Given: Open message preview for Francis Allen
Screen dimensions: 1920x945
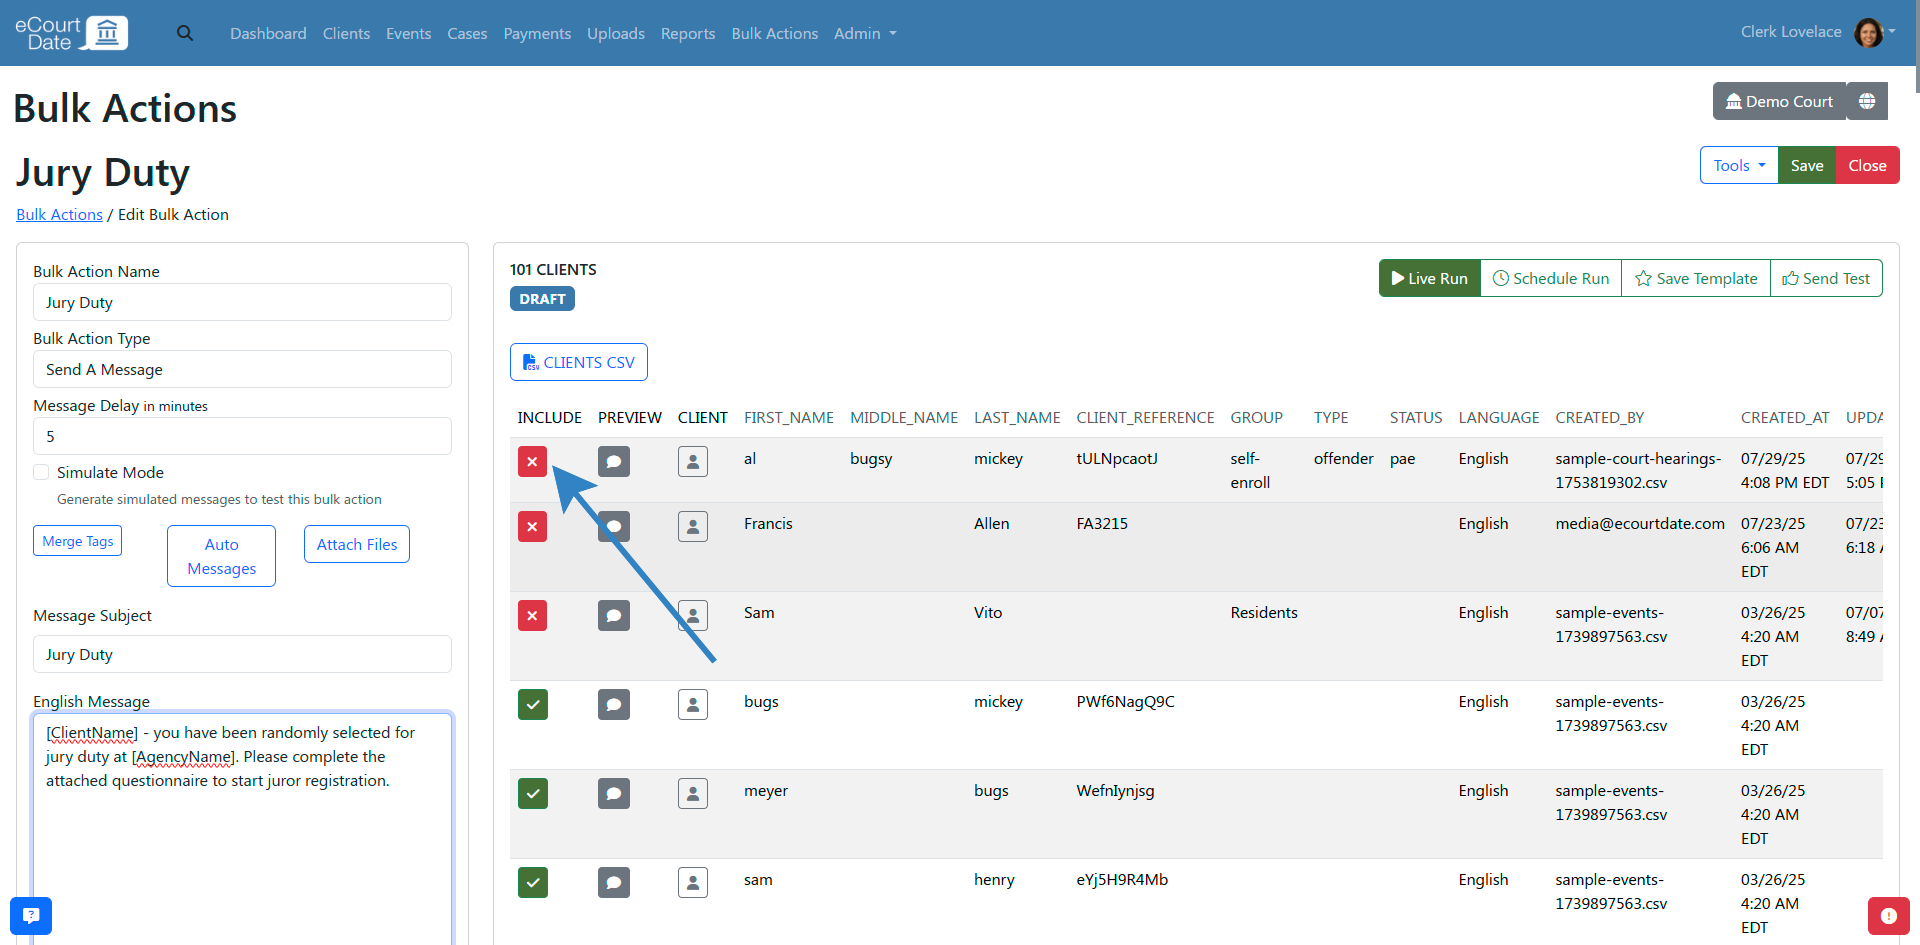Looking at the screenshot, I should pyautogui.click(x=614, y=526).
